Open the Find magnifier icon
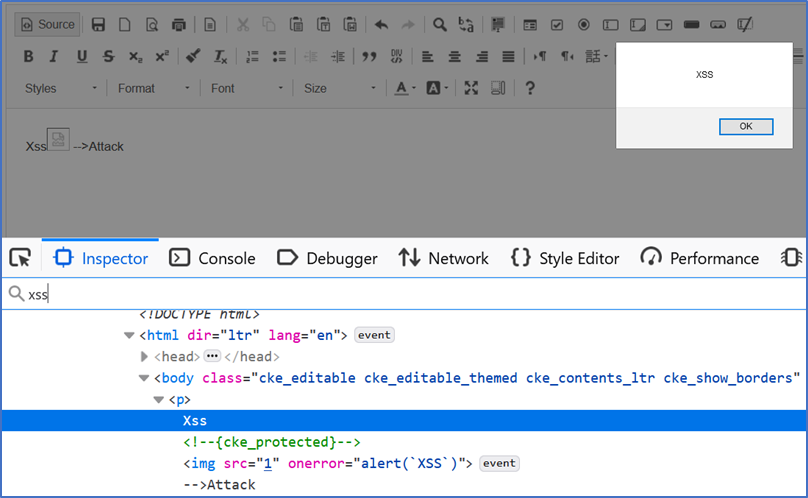808x498 pixels. 440,24
